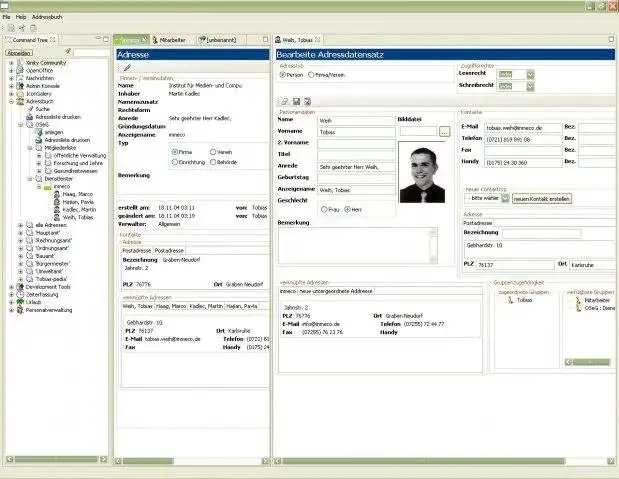Switch to the [unbenannt] tab
Viewport: 619px width, 479px height.
[x=218, y=40]
